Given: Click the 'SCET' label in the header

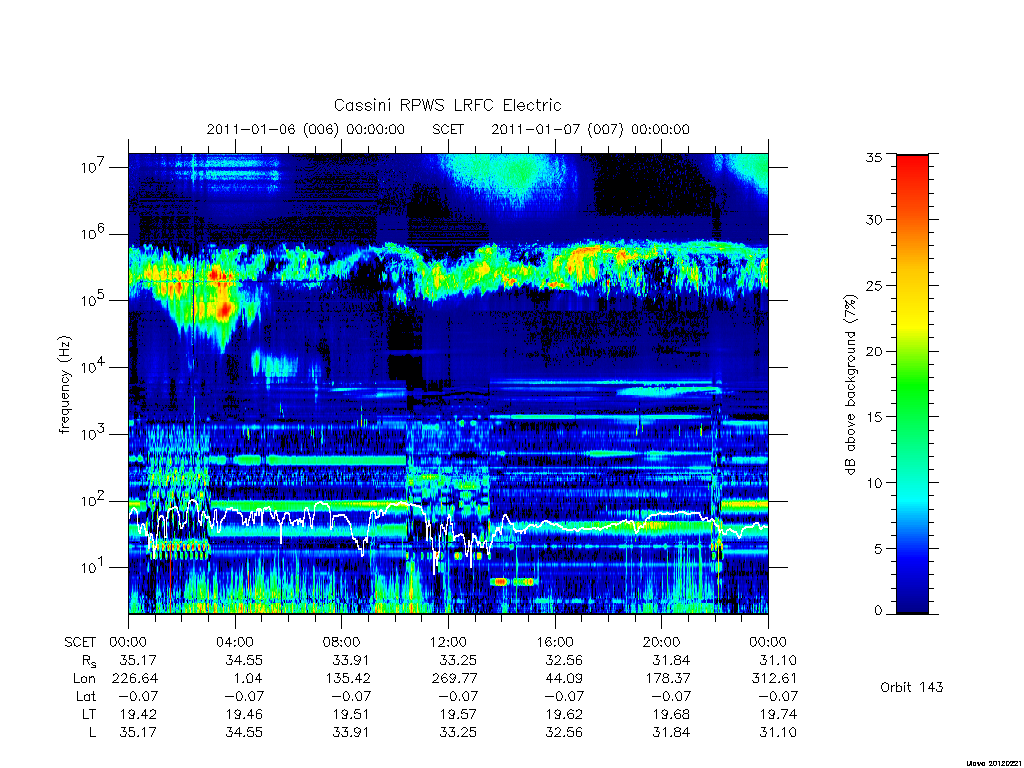Looking at the screenshot, I should tap(448, 129).
